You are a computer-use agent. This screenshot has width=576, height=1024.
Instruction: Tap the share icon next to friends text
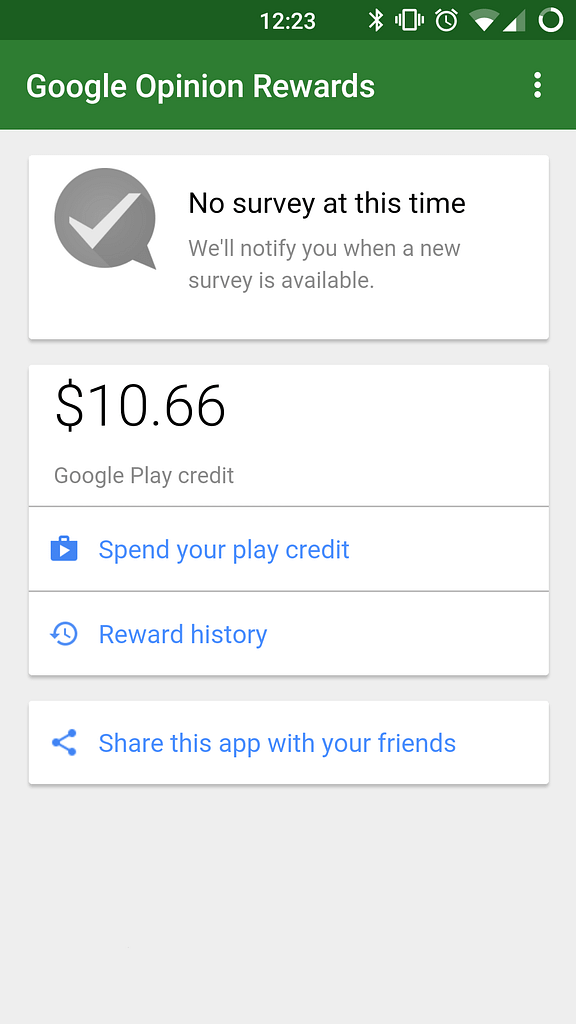pyautogui.click(x=64, y=743)
